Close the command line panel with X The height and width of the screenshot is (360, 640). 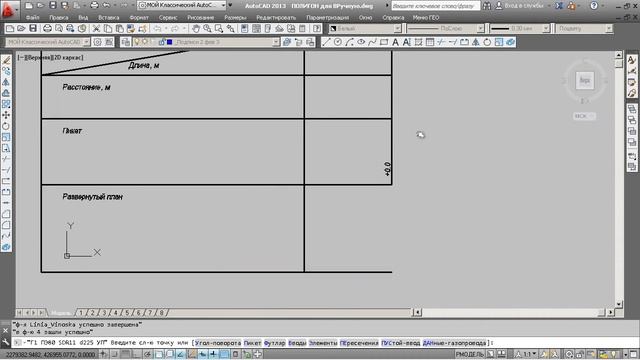click(5, 330)
